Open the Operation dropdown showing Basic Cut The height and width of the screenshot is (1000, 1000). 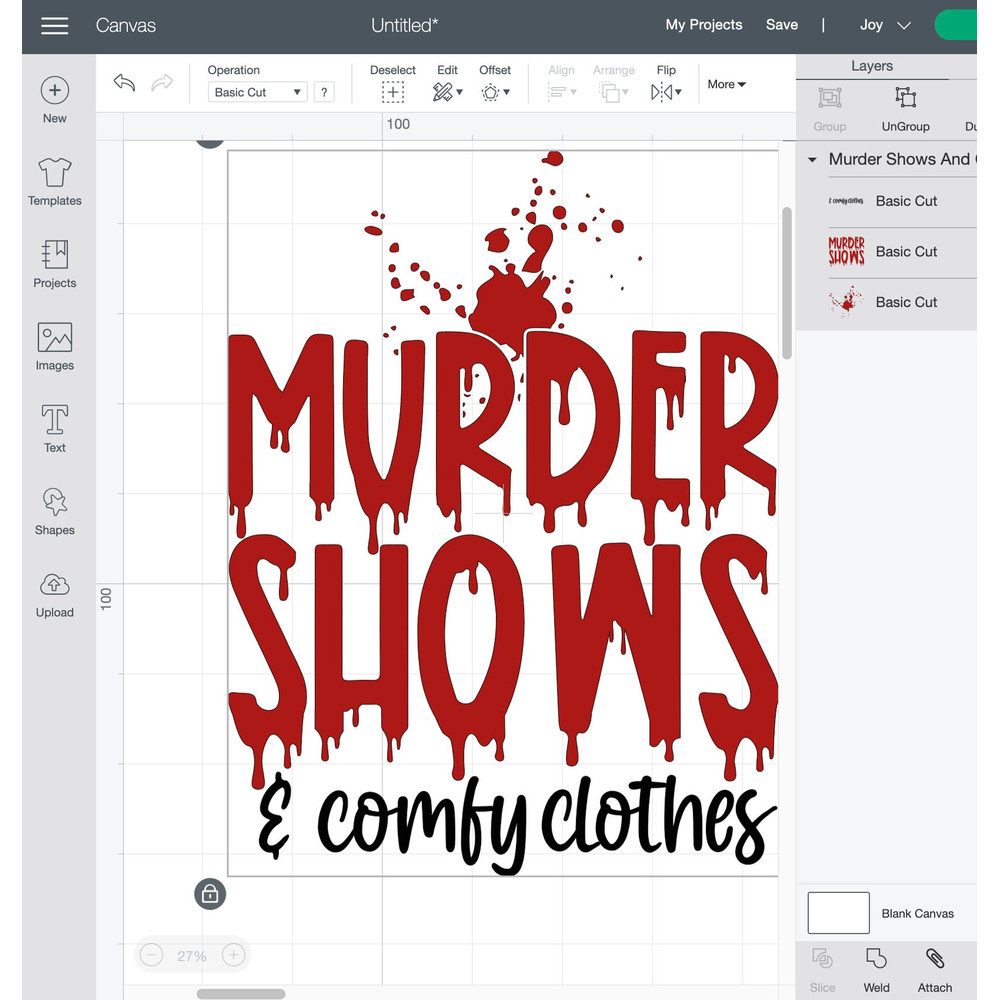click(256, 91)
